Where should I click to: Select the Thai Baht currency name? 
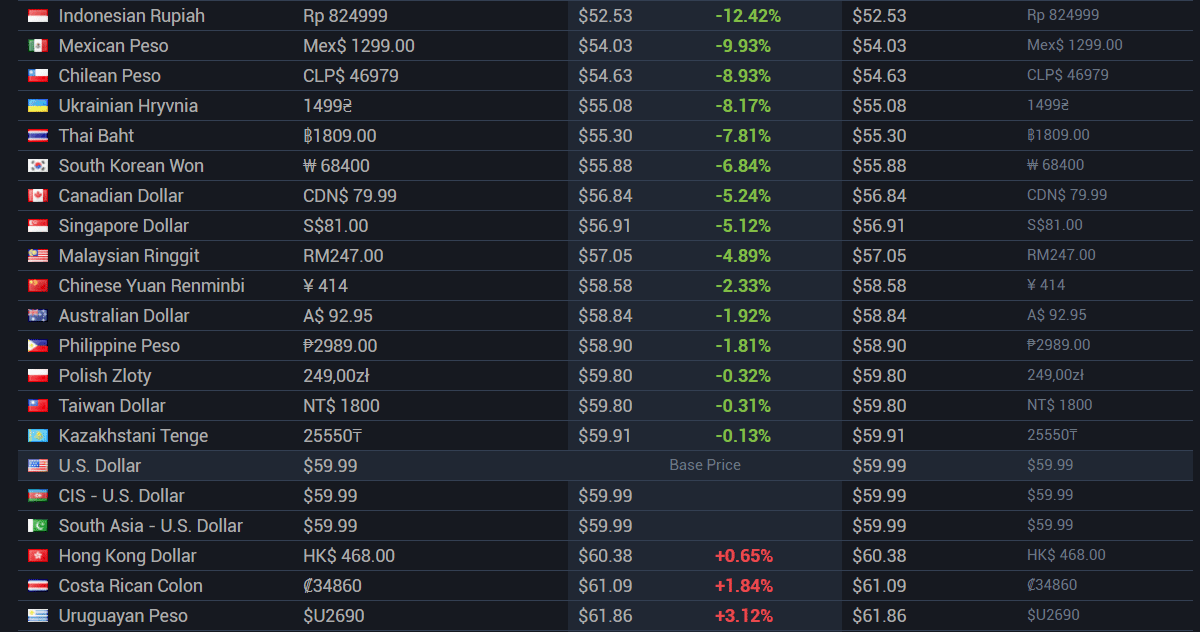point(96,136)
